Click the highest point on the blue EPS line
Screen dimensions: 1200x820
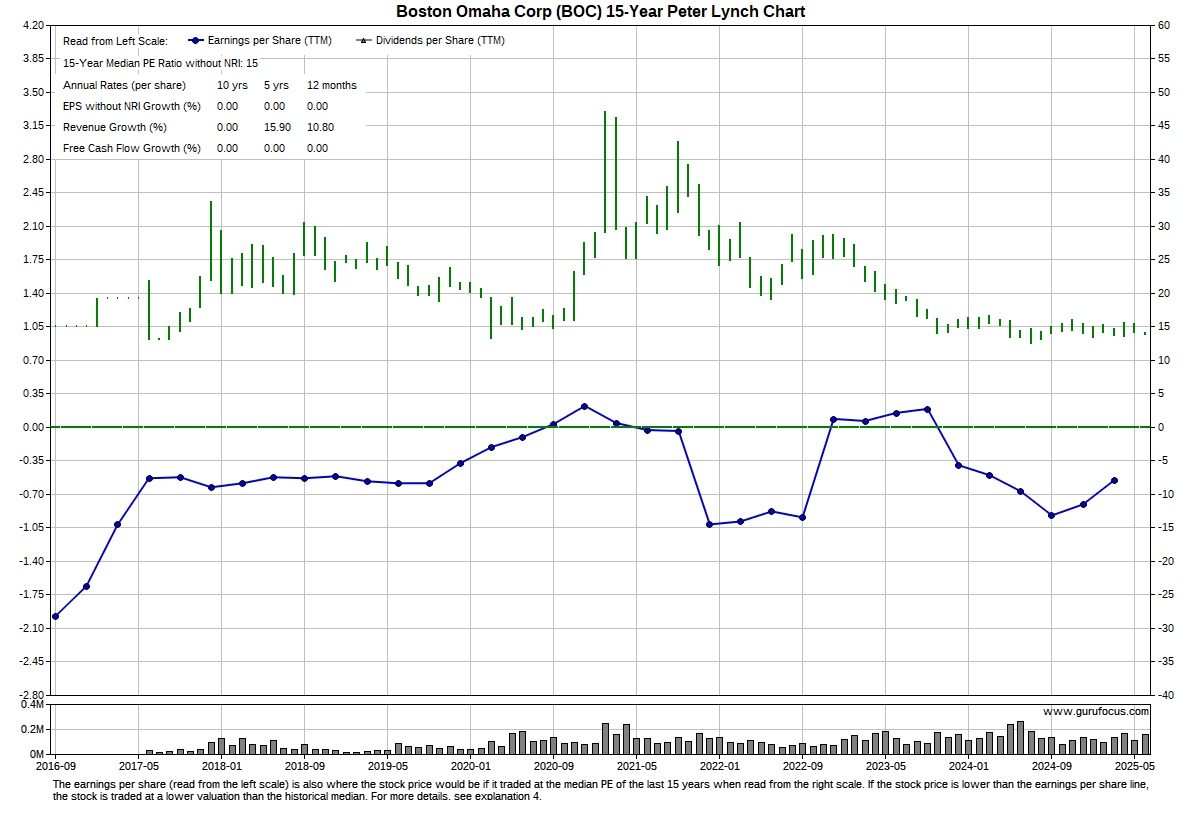[585, 406]
